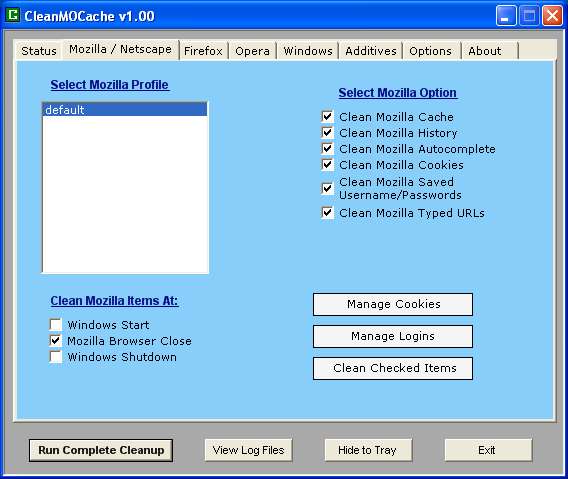Image resolution: width=568 pixels, height=479 pixels.
Task: Select the default profile in the list
Action: pos(125,110)
